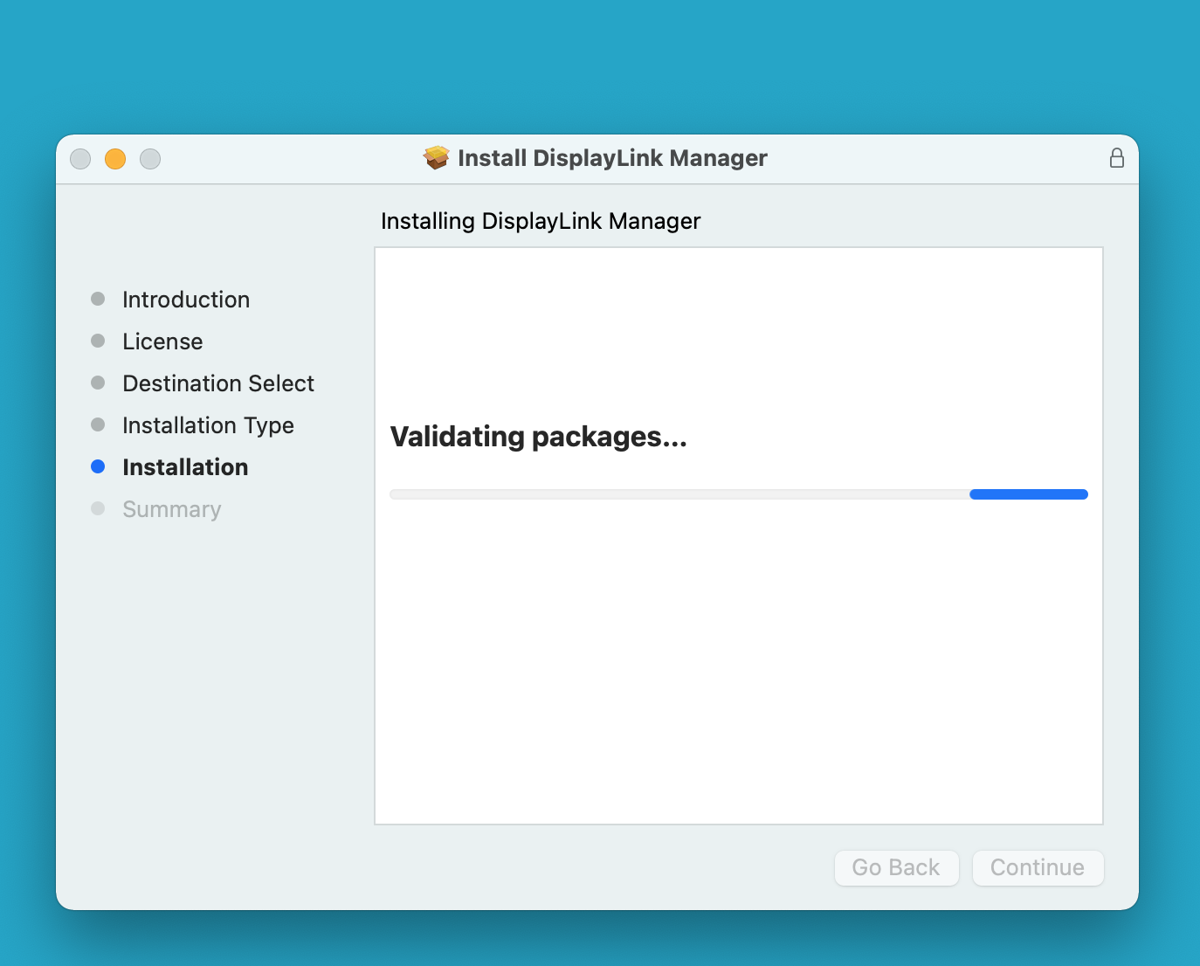The image size is (1200, 966).
Task: Select the Introduction step in the sidebar
Action: (186, 299)
